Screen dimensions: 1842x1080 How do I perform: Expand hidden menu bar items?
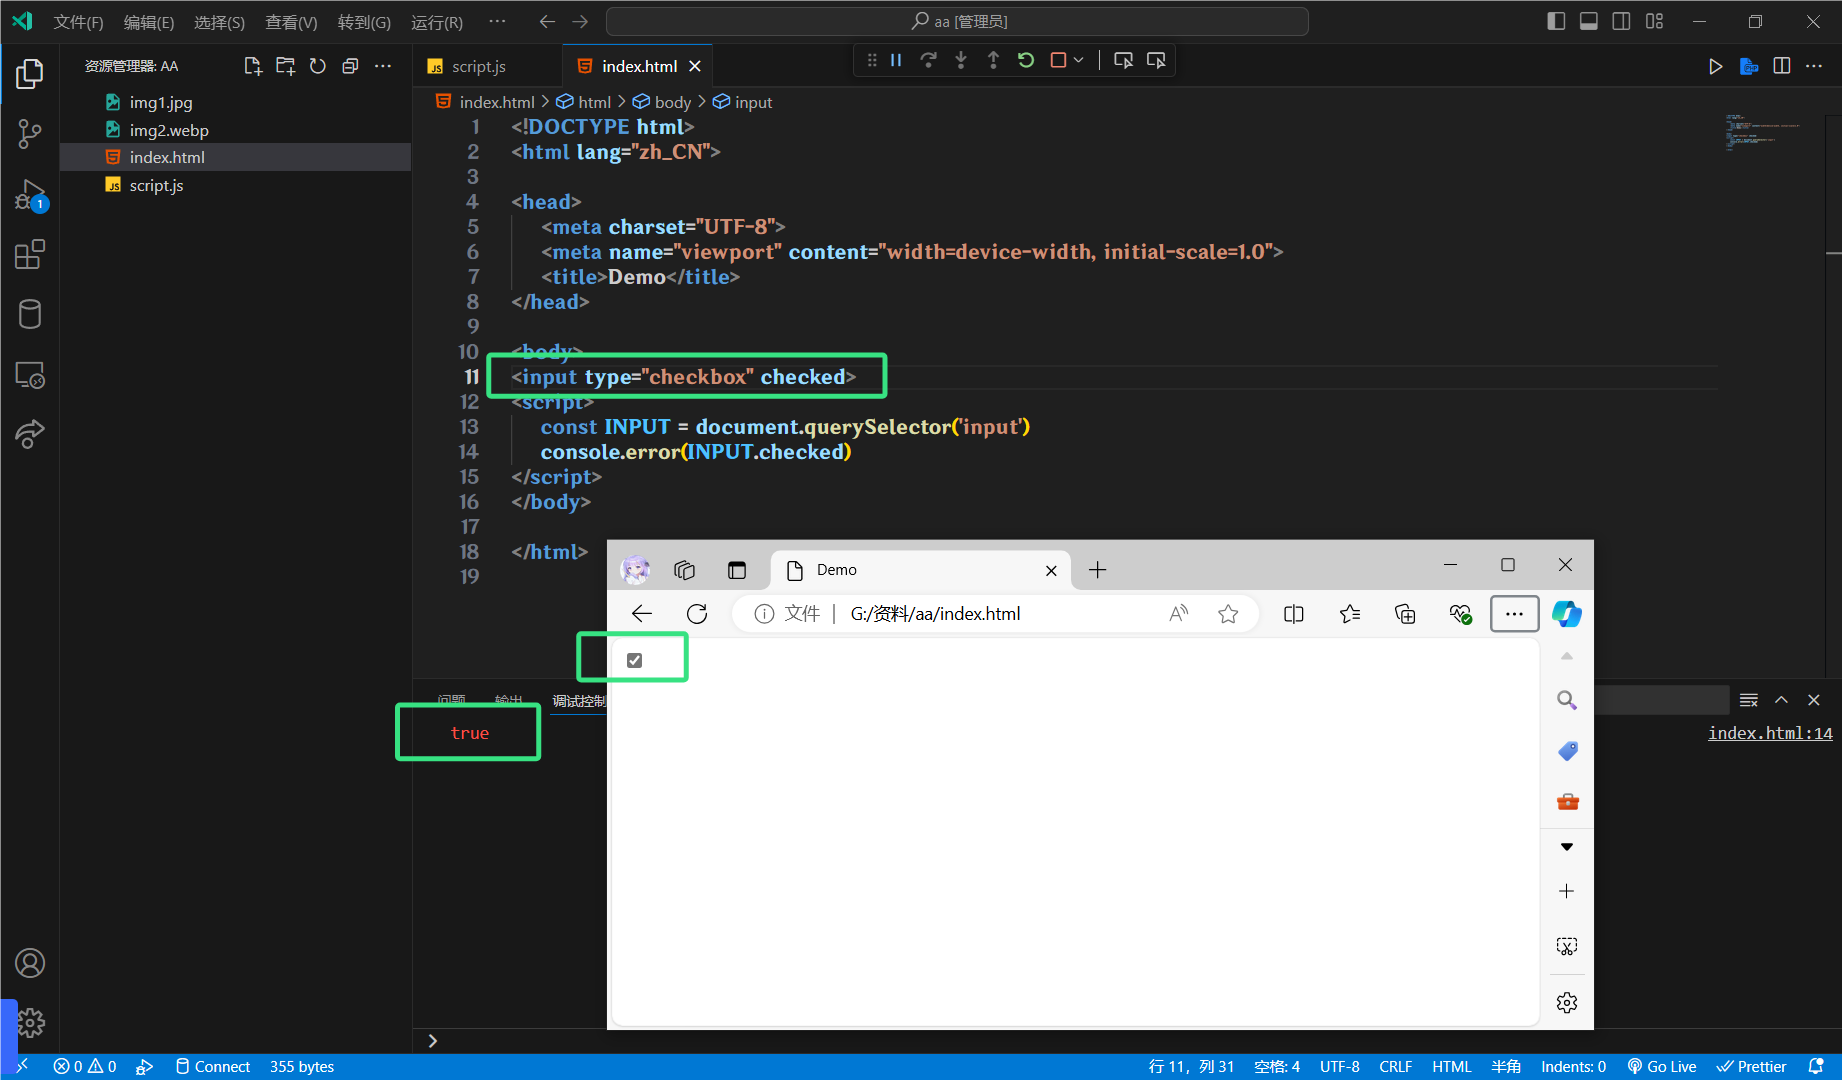point(497,21)
